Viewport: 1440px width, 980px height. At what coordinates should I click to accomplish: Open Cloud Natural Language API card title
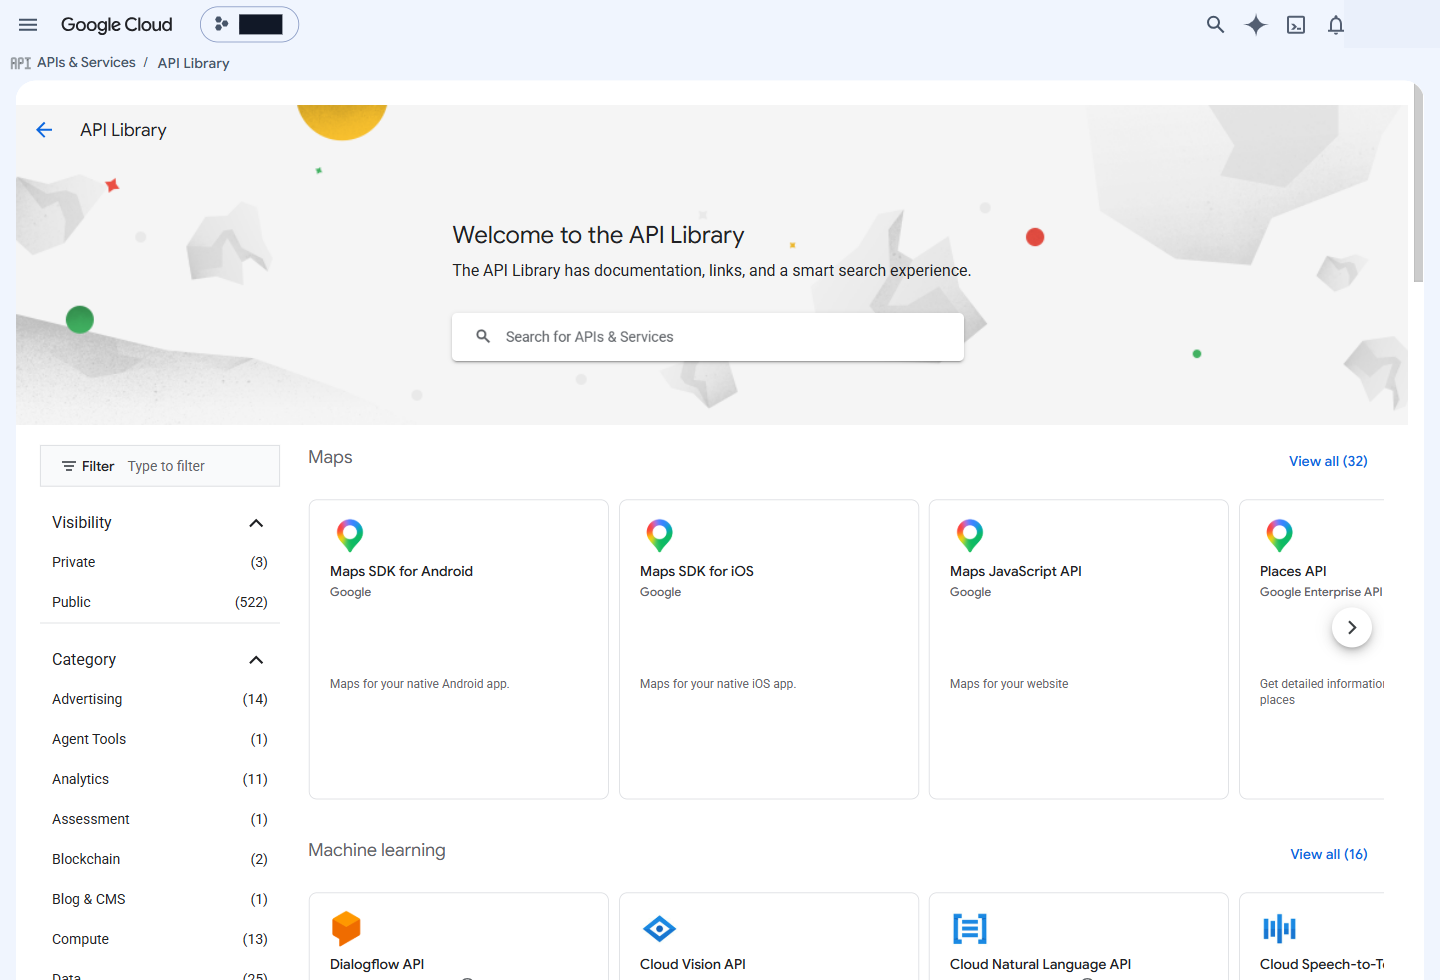[1040, 964]
